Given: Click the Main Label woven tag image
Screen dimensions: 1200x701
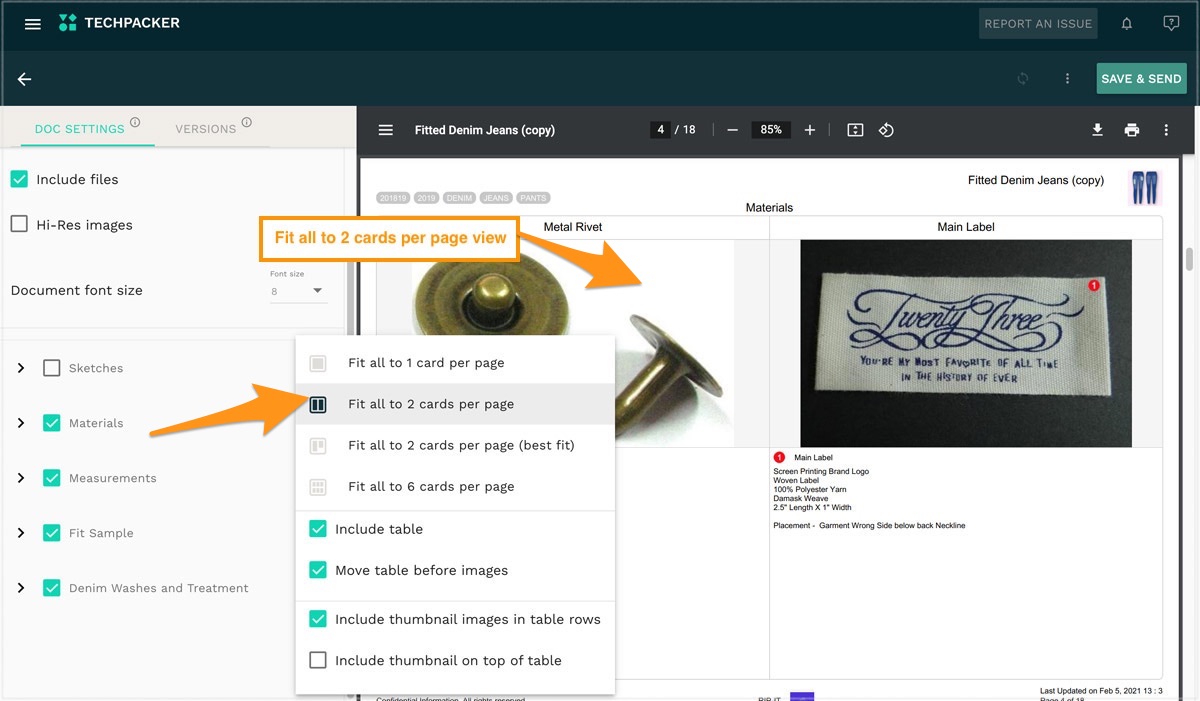Looking at the screenshot, I should point(966,343).
